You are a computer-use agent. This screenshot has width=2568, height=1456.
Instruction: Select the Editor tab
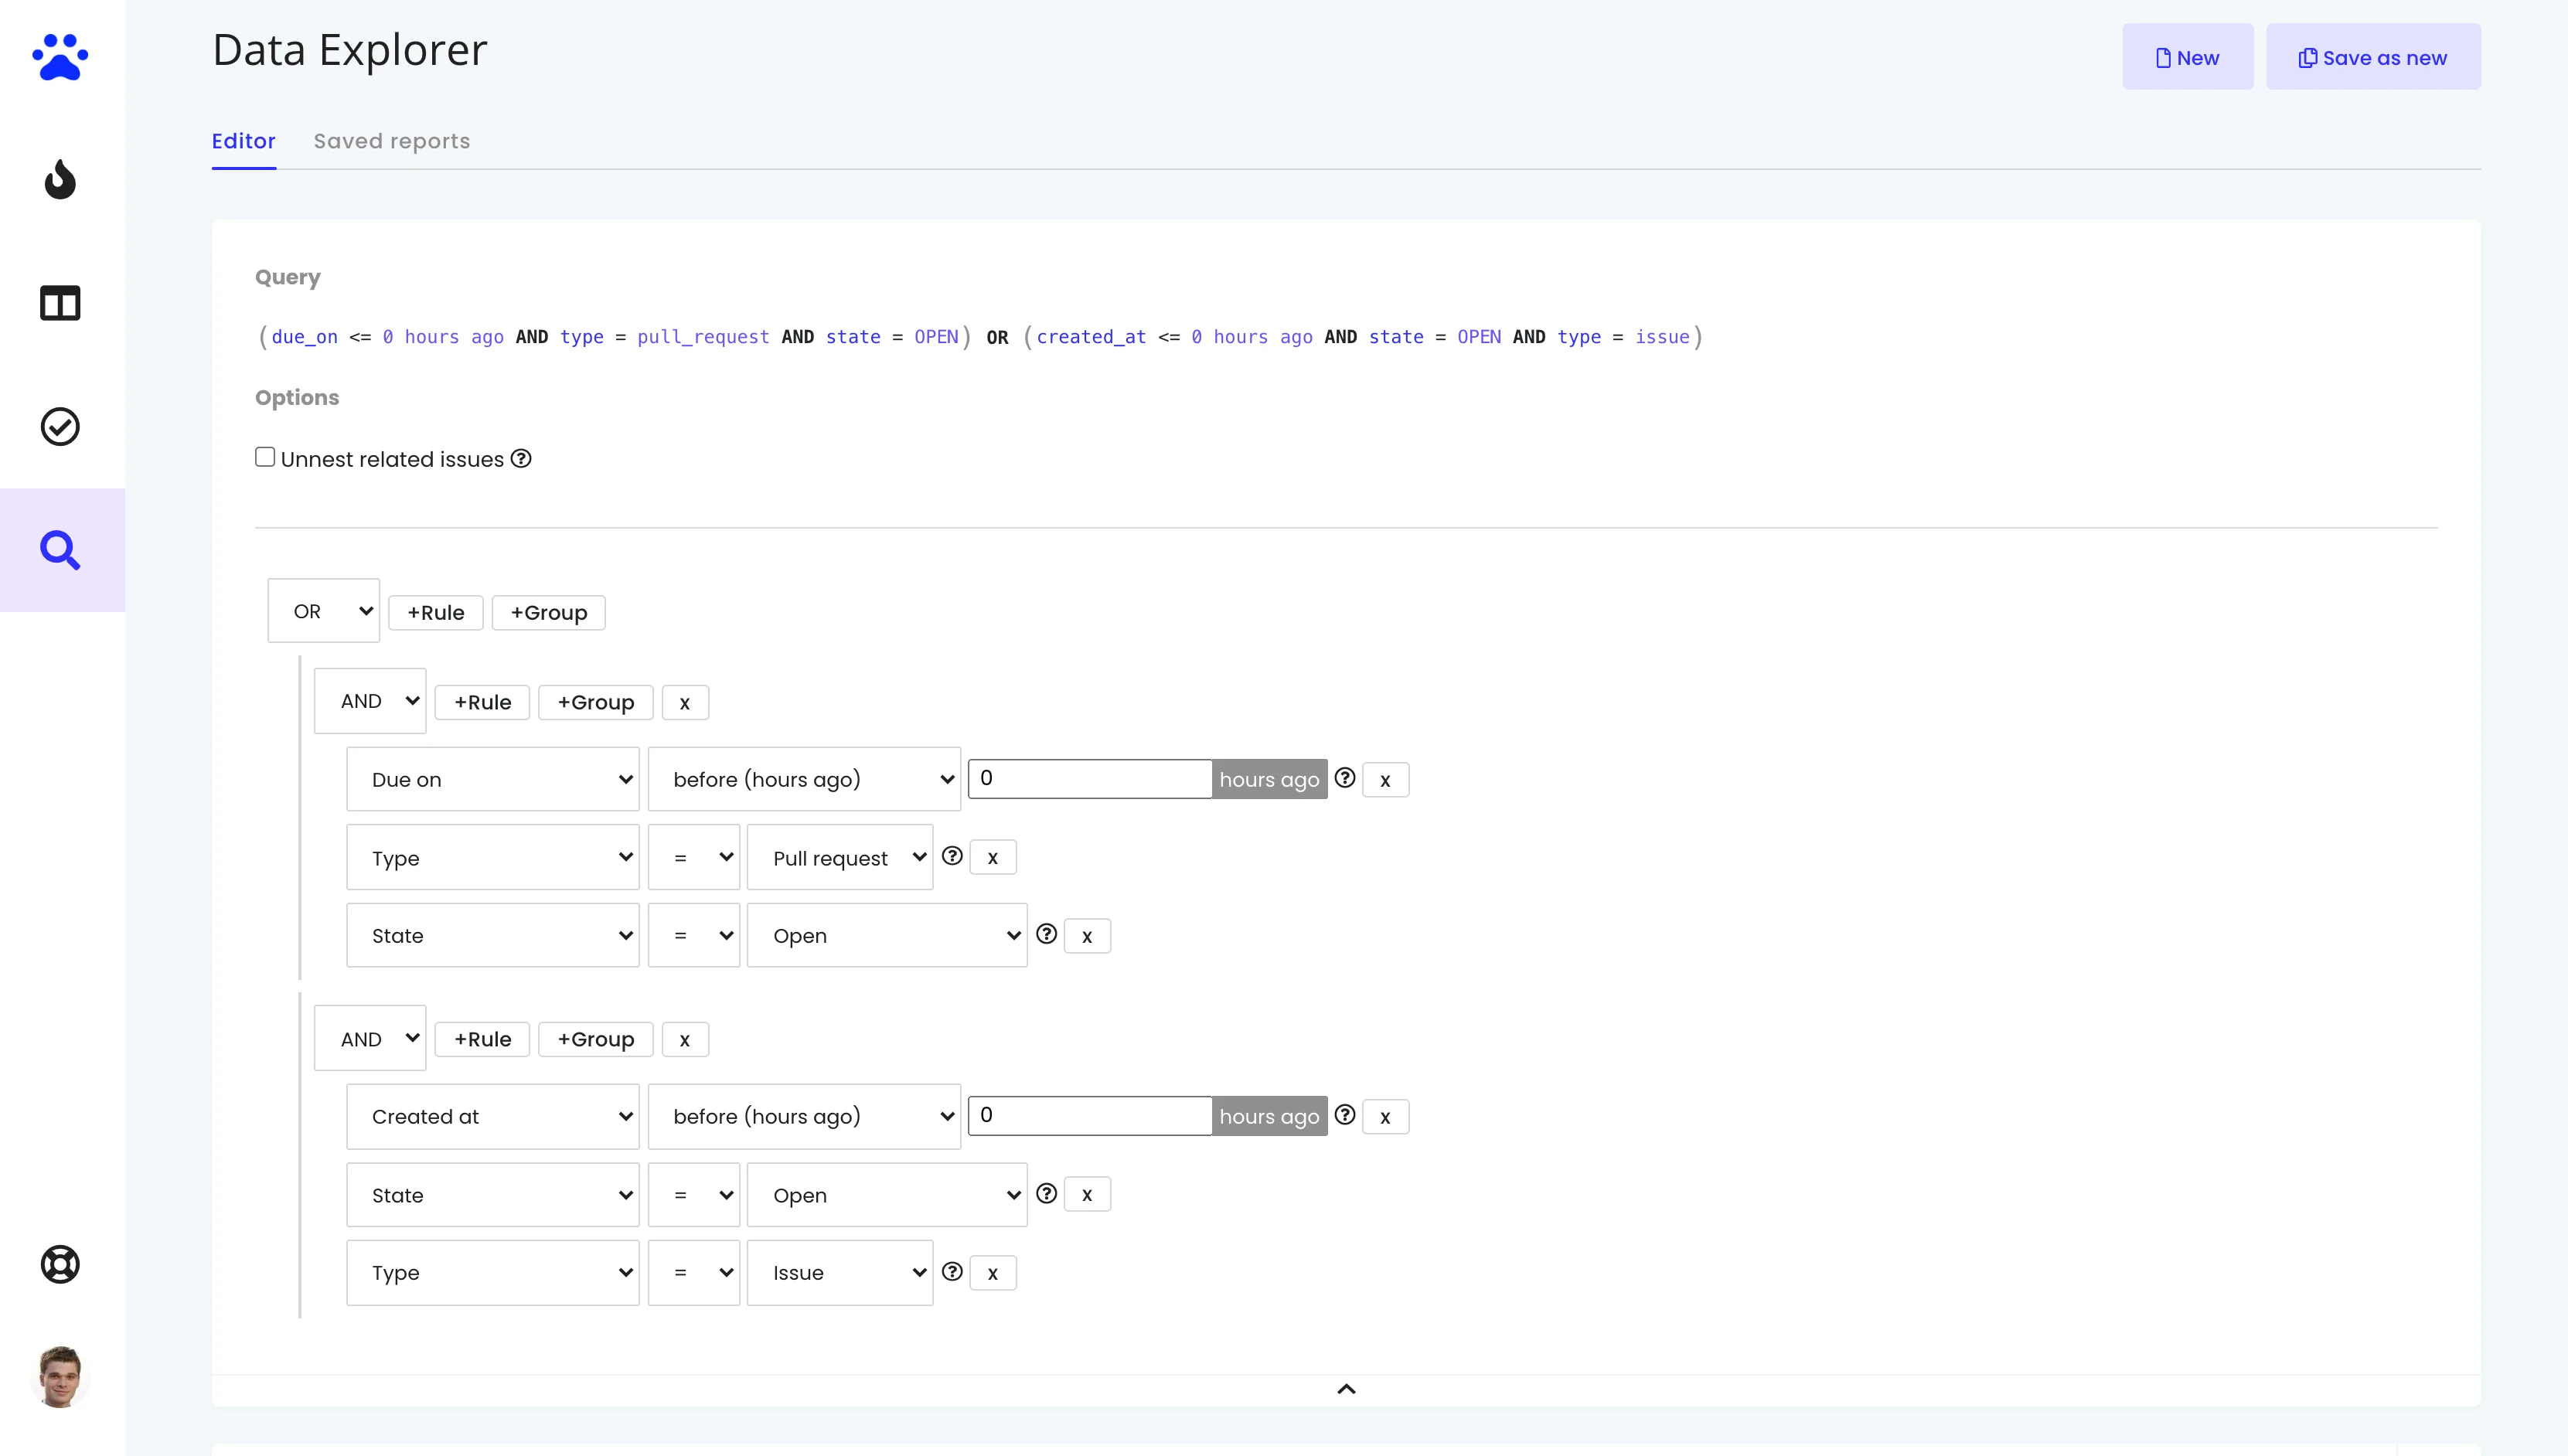pyautogui.click(x=243, y=141)
